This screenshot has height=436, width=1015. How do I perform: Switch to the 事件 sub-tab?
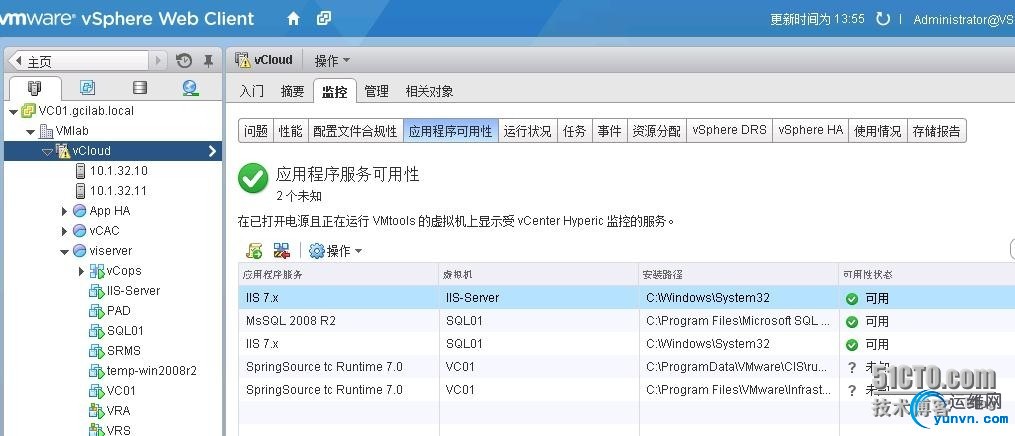point(609,131)
